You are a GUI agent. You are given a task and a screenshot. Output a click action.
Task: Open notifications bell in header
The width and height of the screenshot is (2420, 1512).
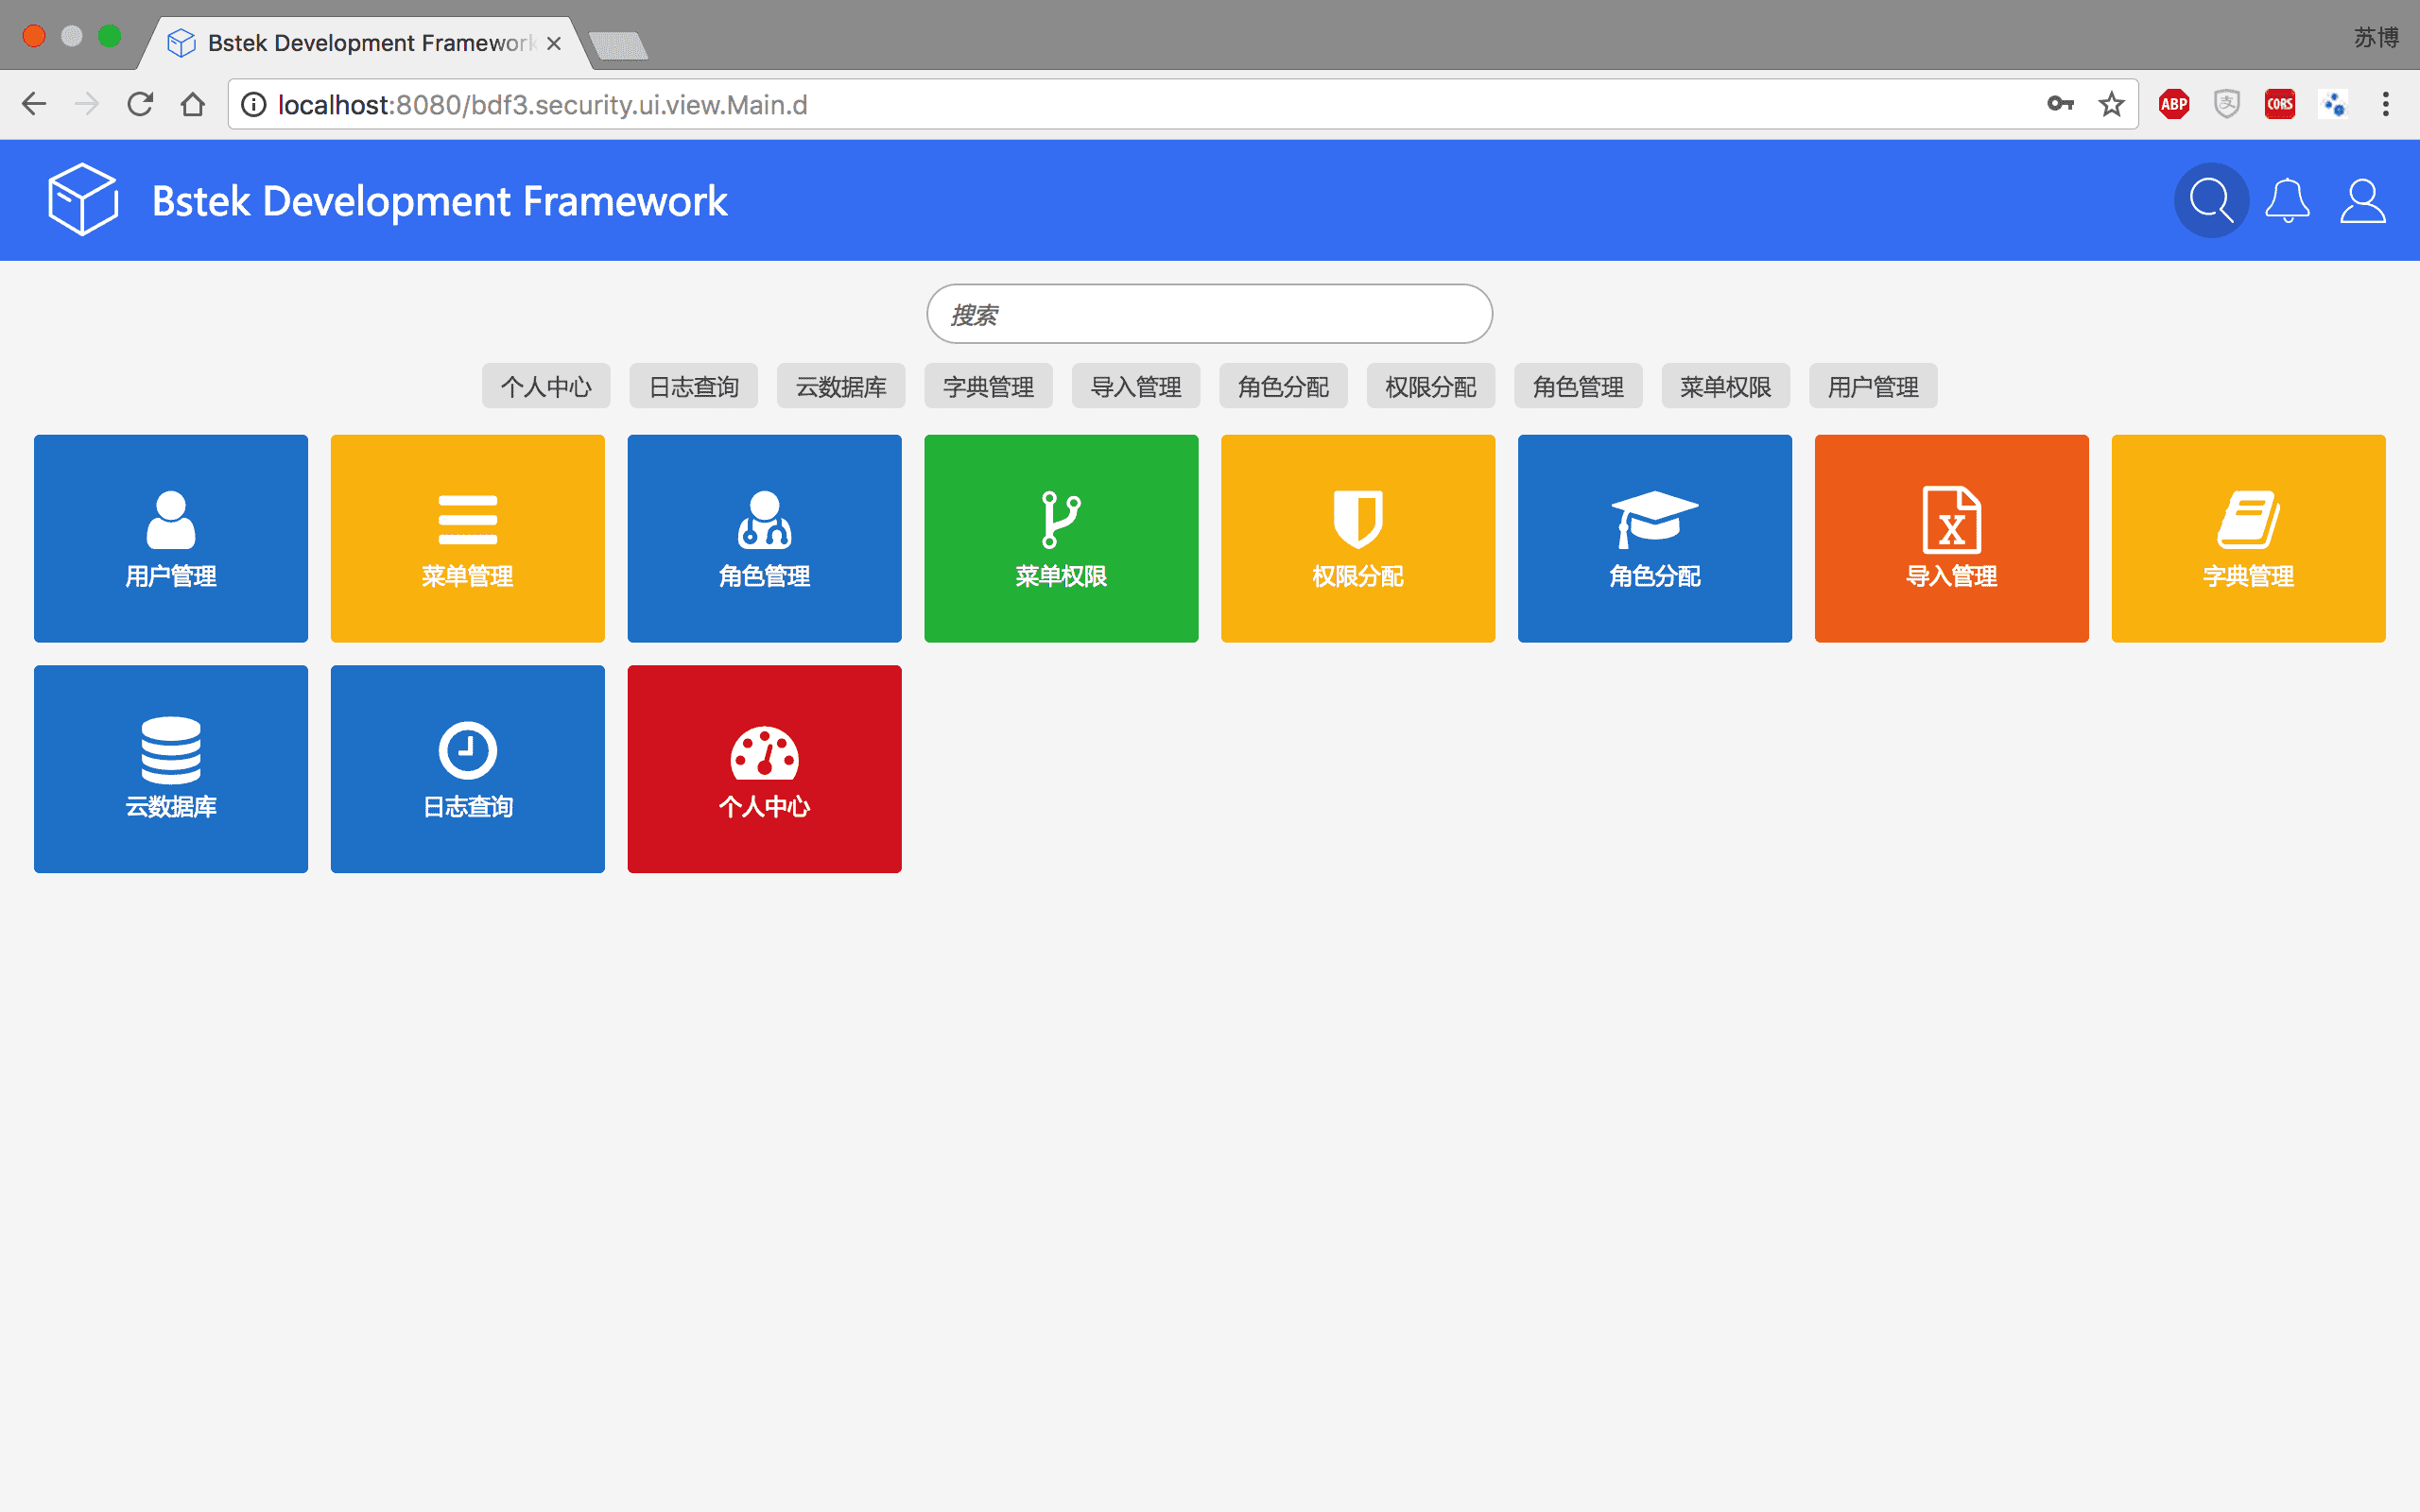pyautogui.click(x=2287, y=200)
